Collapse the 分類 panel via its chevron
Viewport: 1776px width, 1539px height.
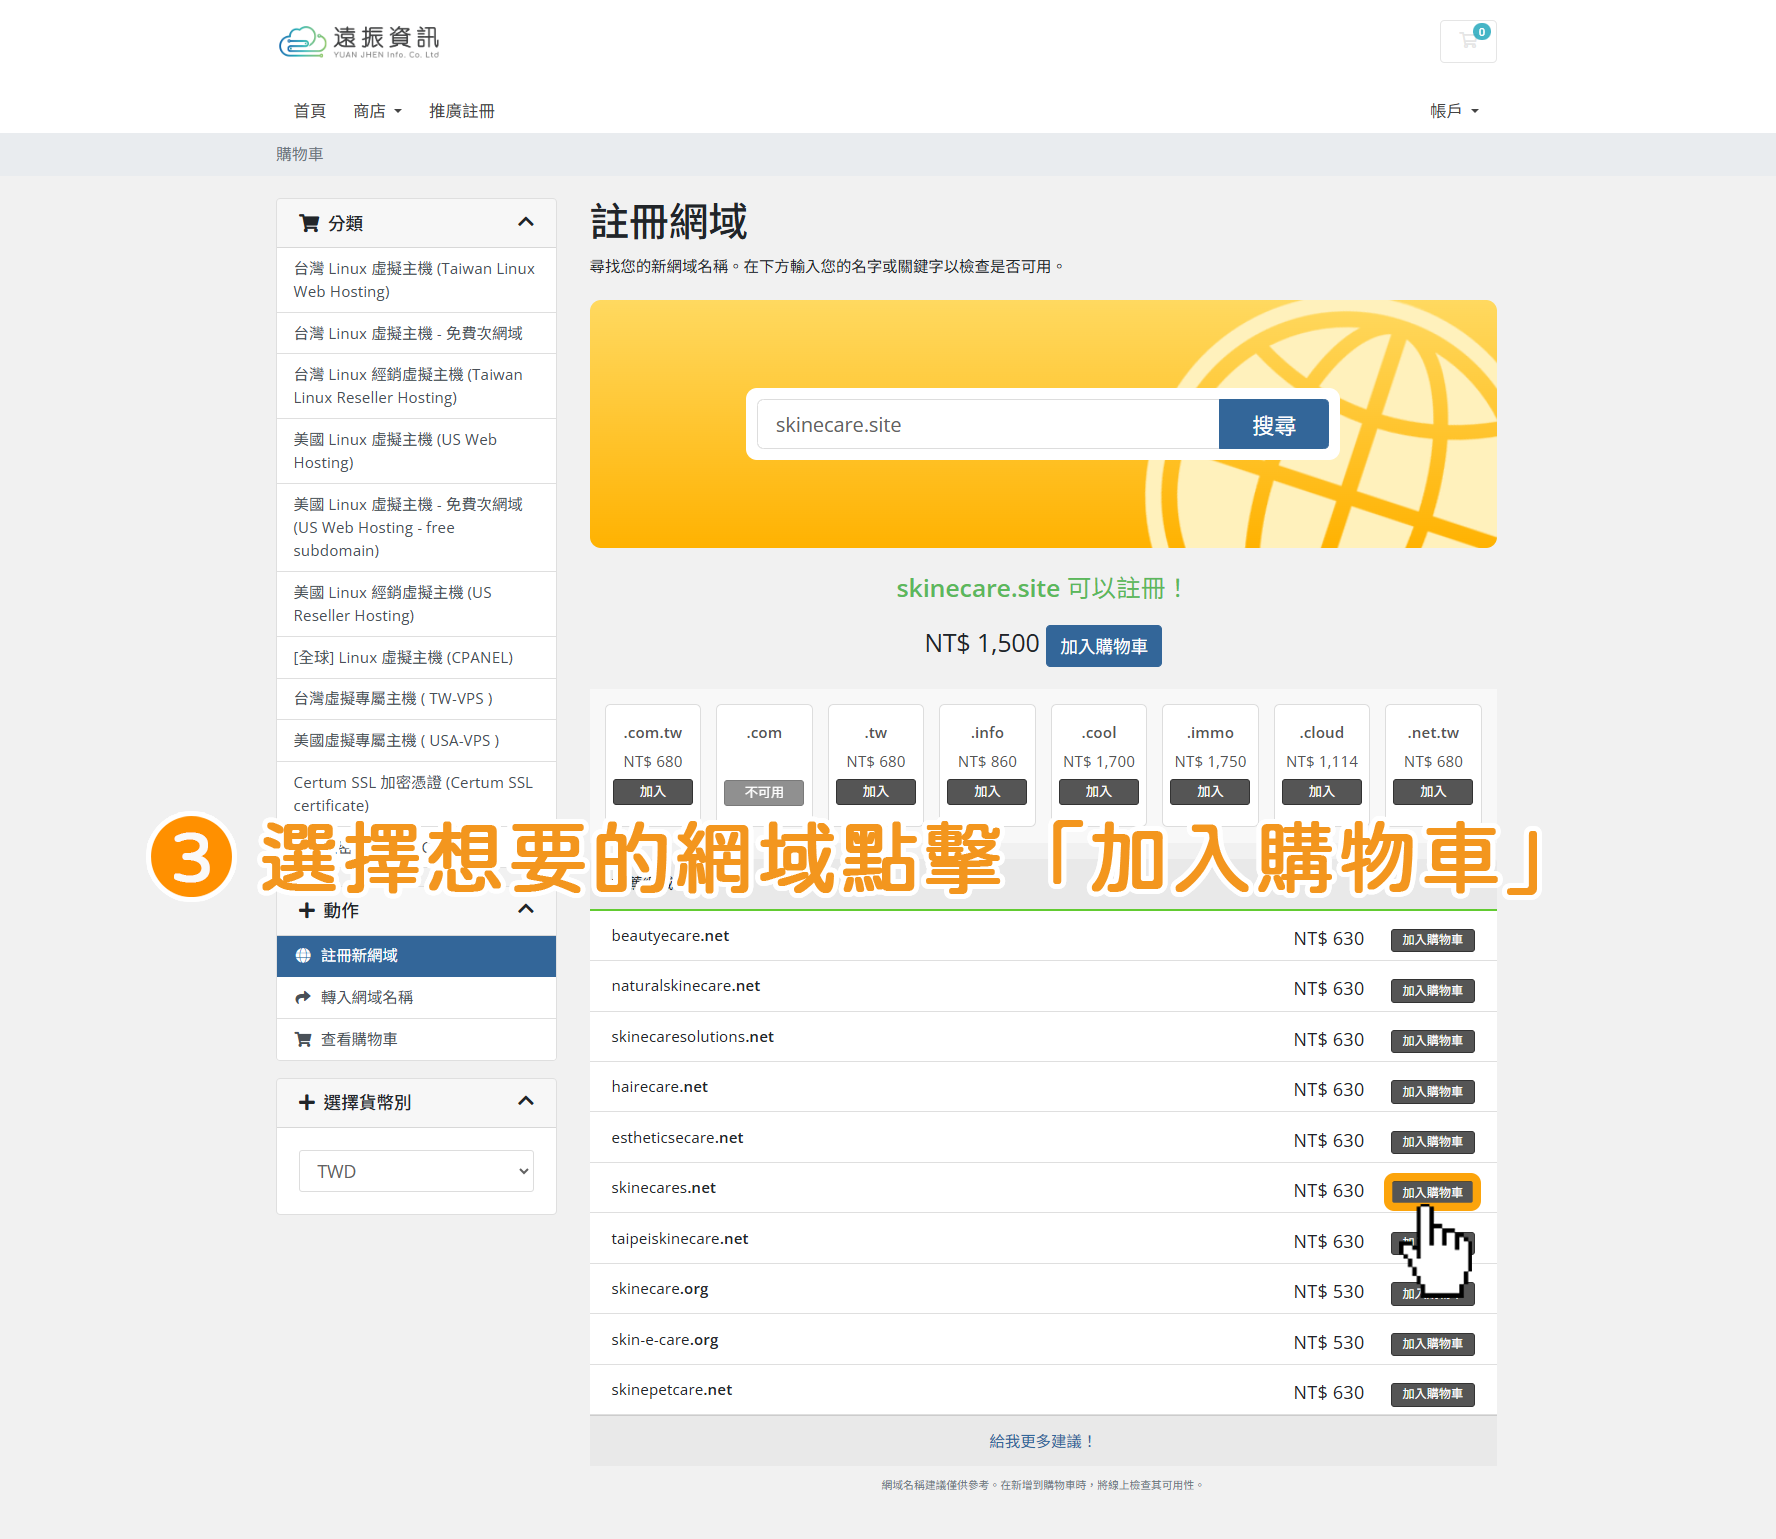527,223
